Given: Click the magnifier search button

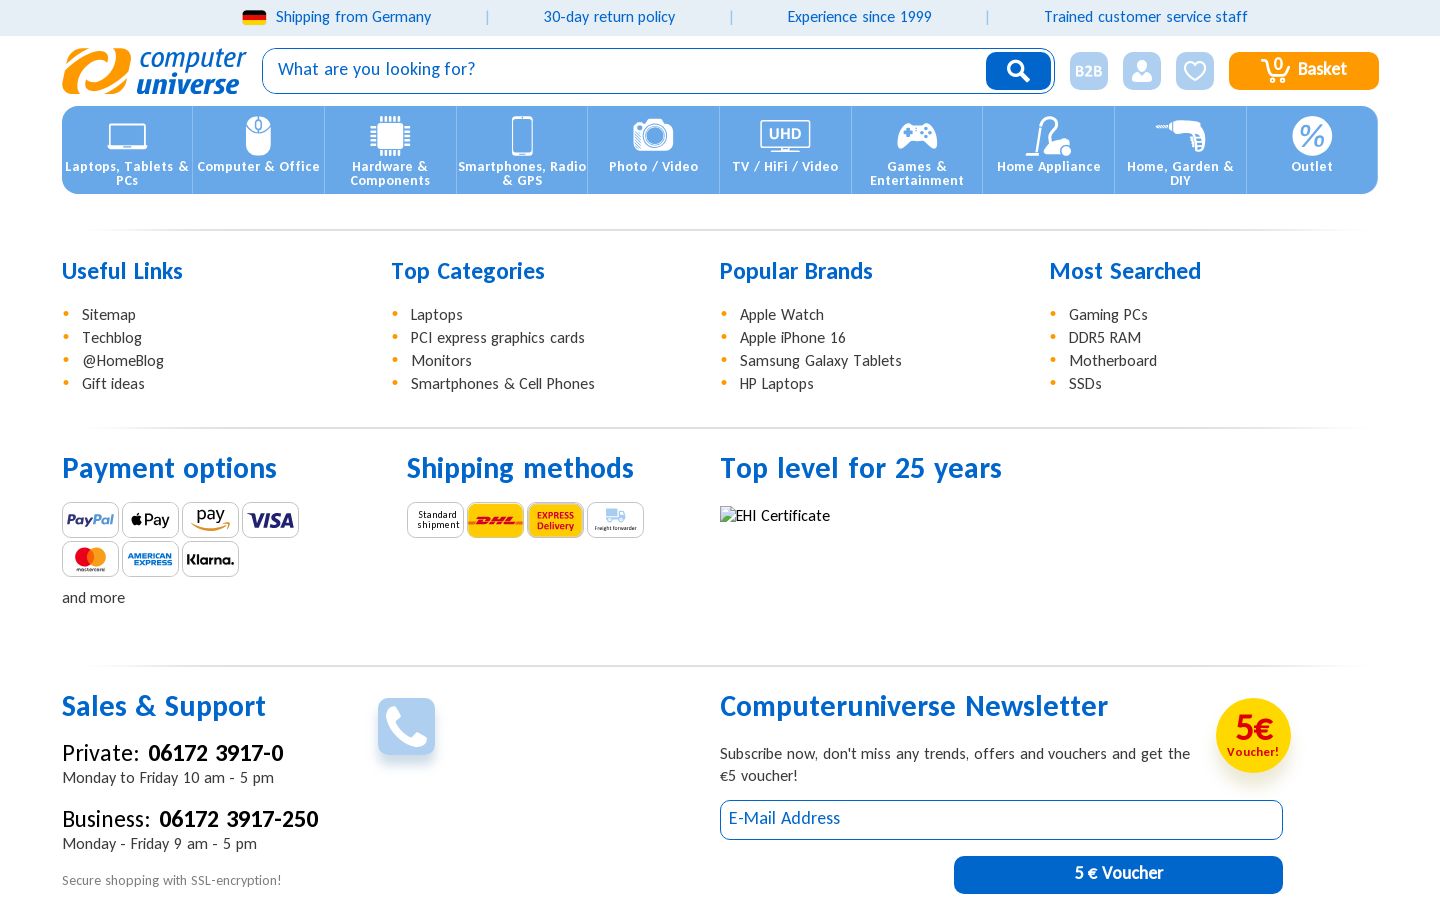Looking at the screenshot, I should click(1018, 71).
